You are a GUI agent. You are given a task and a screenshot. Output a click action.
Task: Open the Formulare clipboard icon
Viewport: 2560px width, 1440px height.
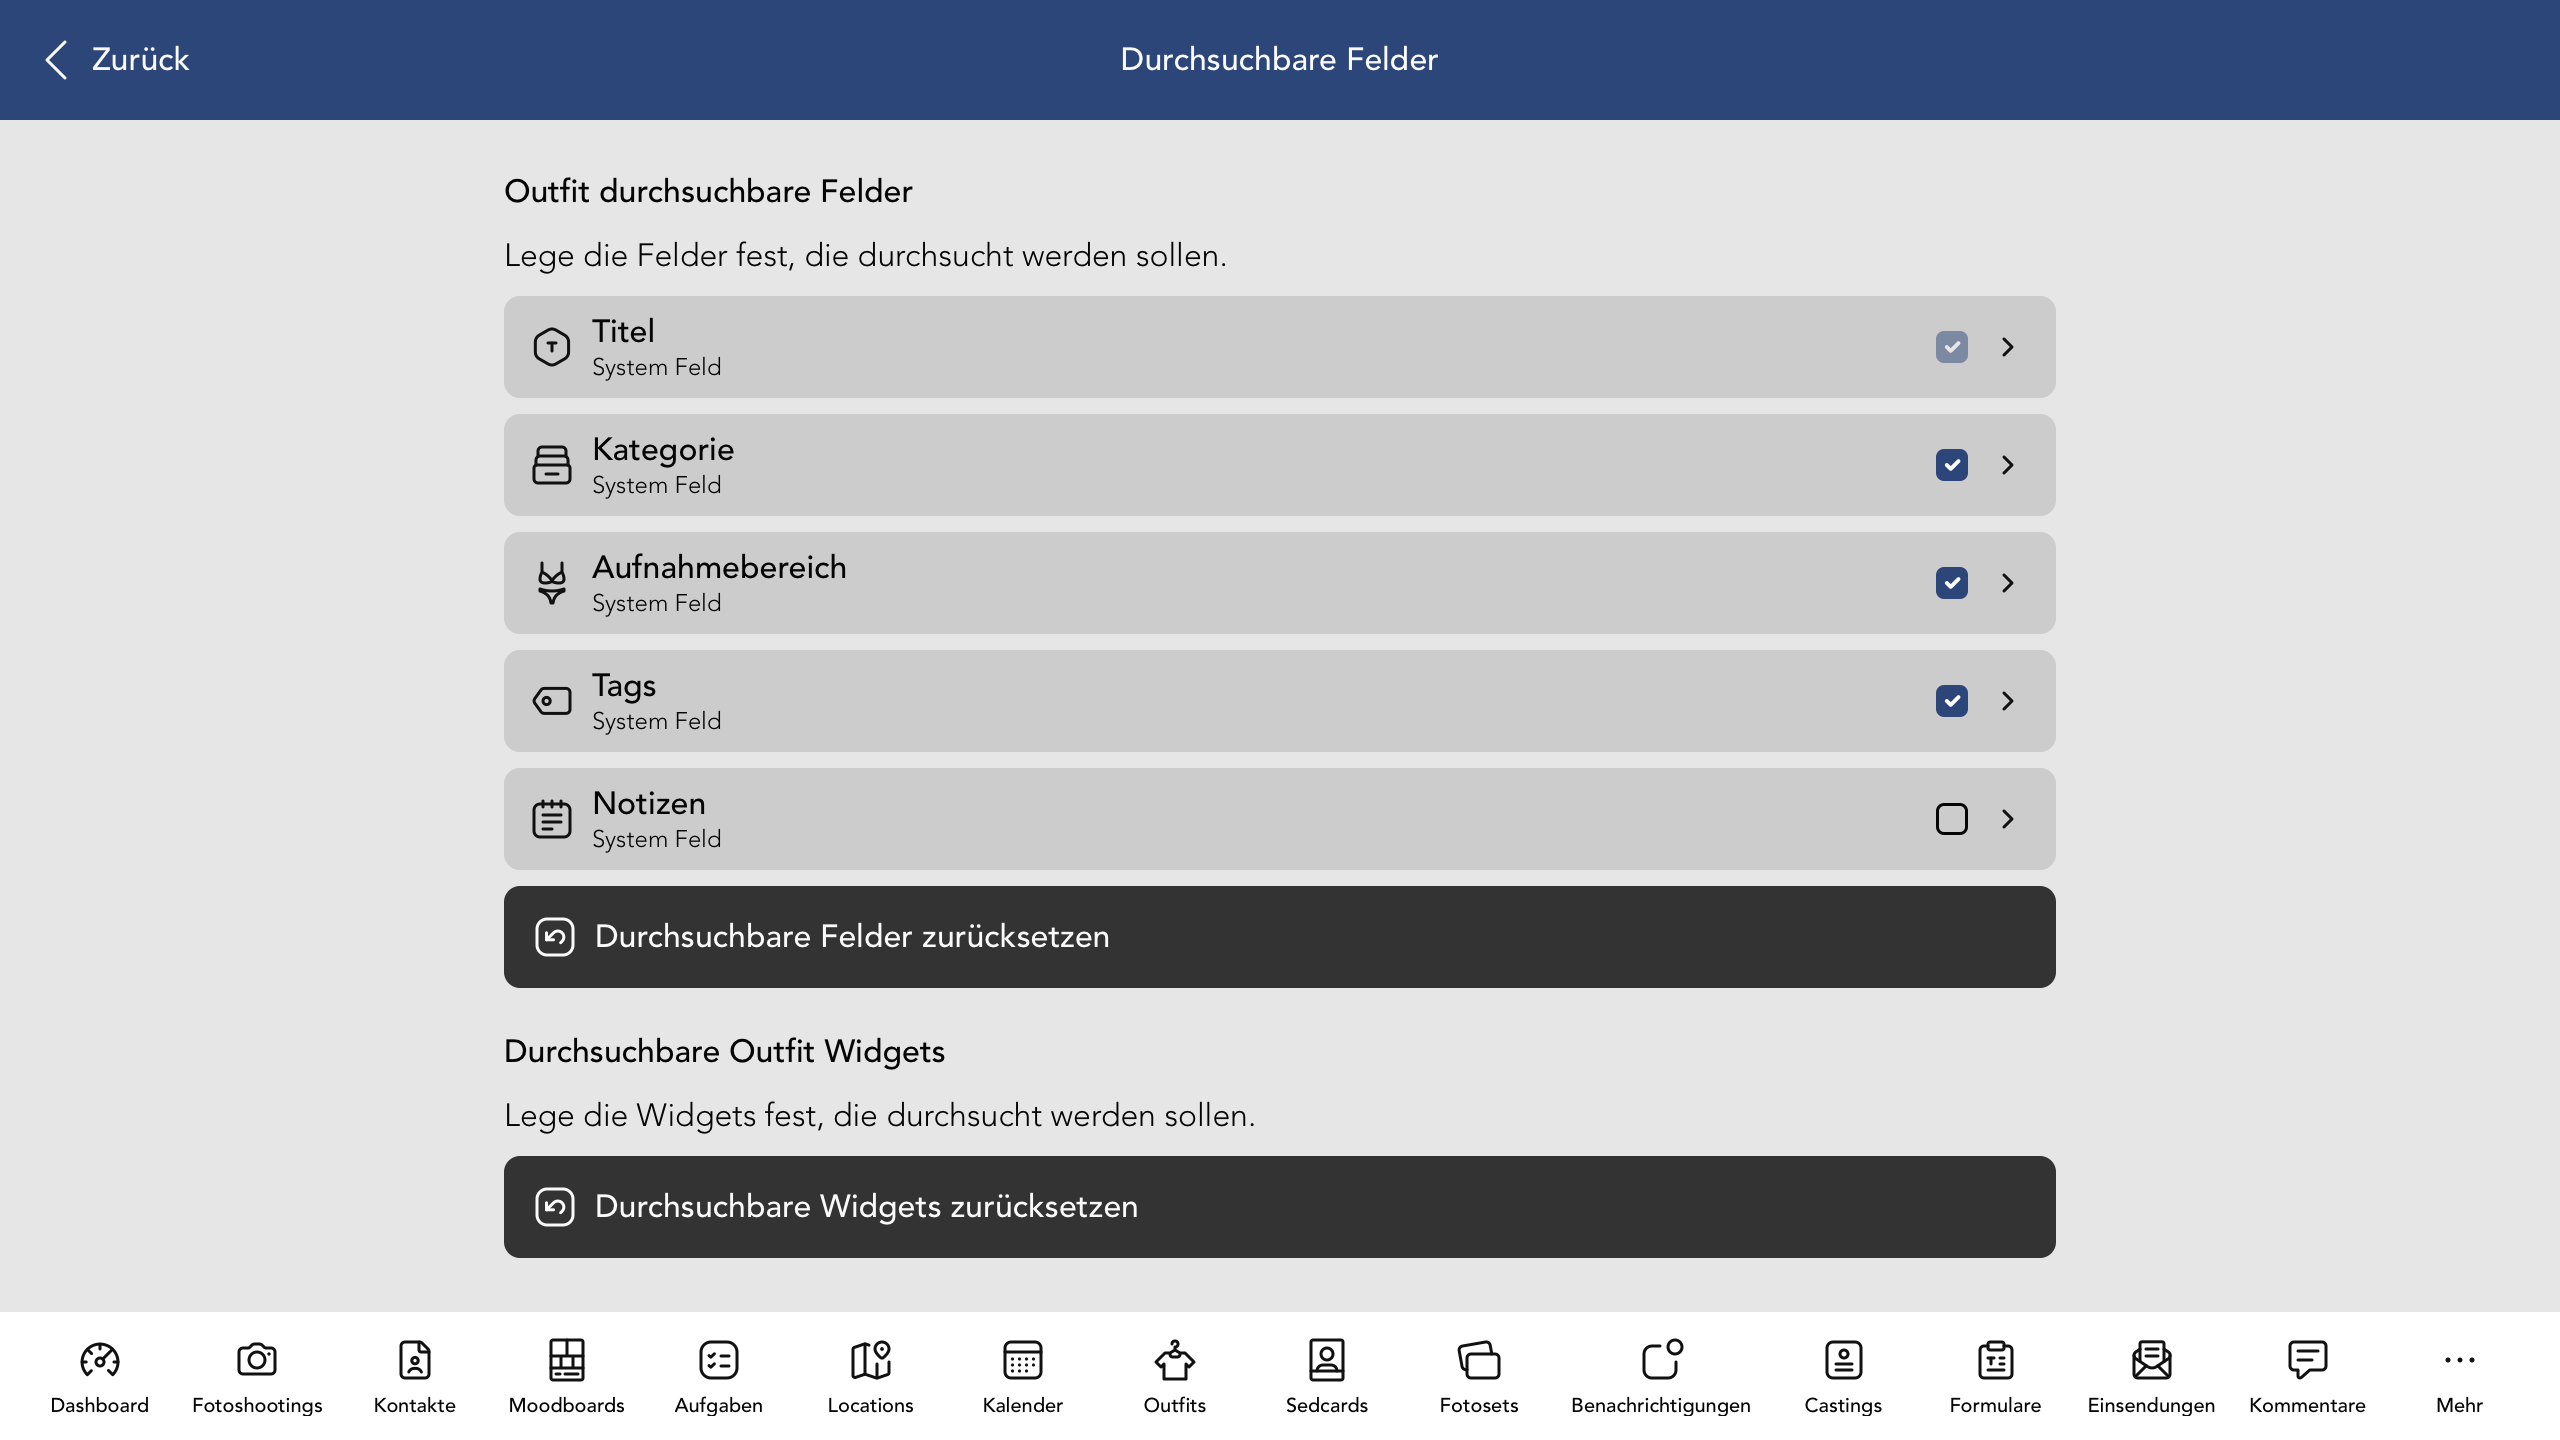click(x=1995, y=1360)
